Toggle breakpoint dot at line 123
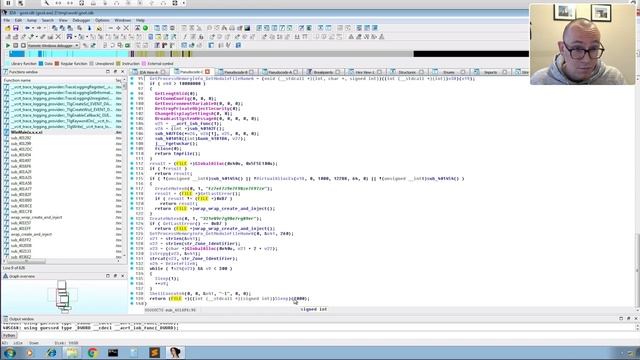The height and width of the screenshot is (360, 640). [132, 219]
